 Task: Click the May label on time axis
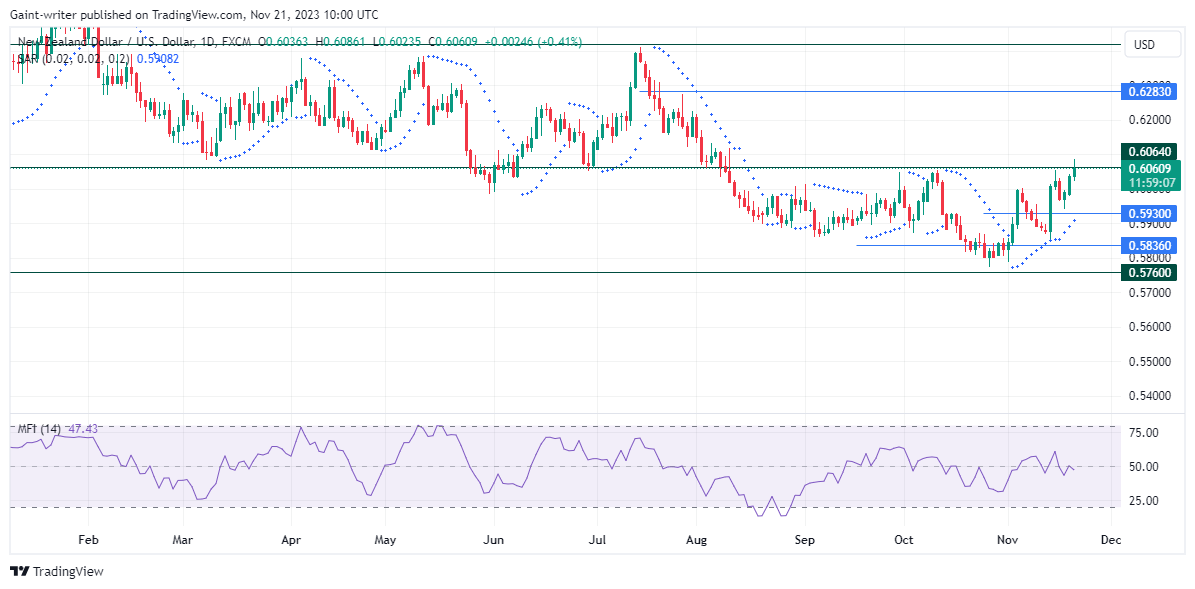386,539
